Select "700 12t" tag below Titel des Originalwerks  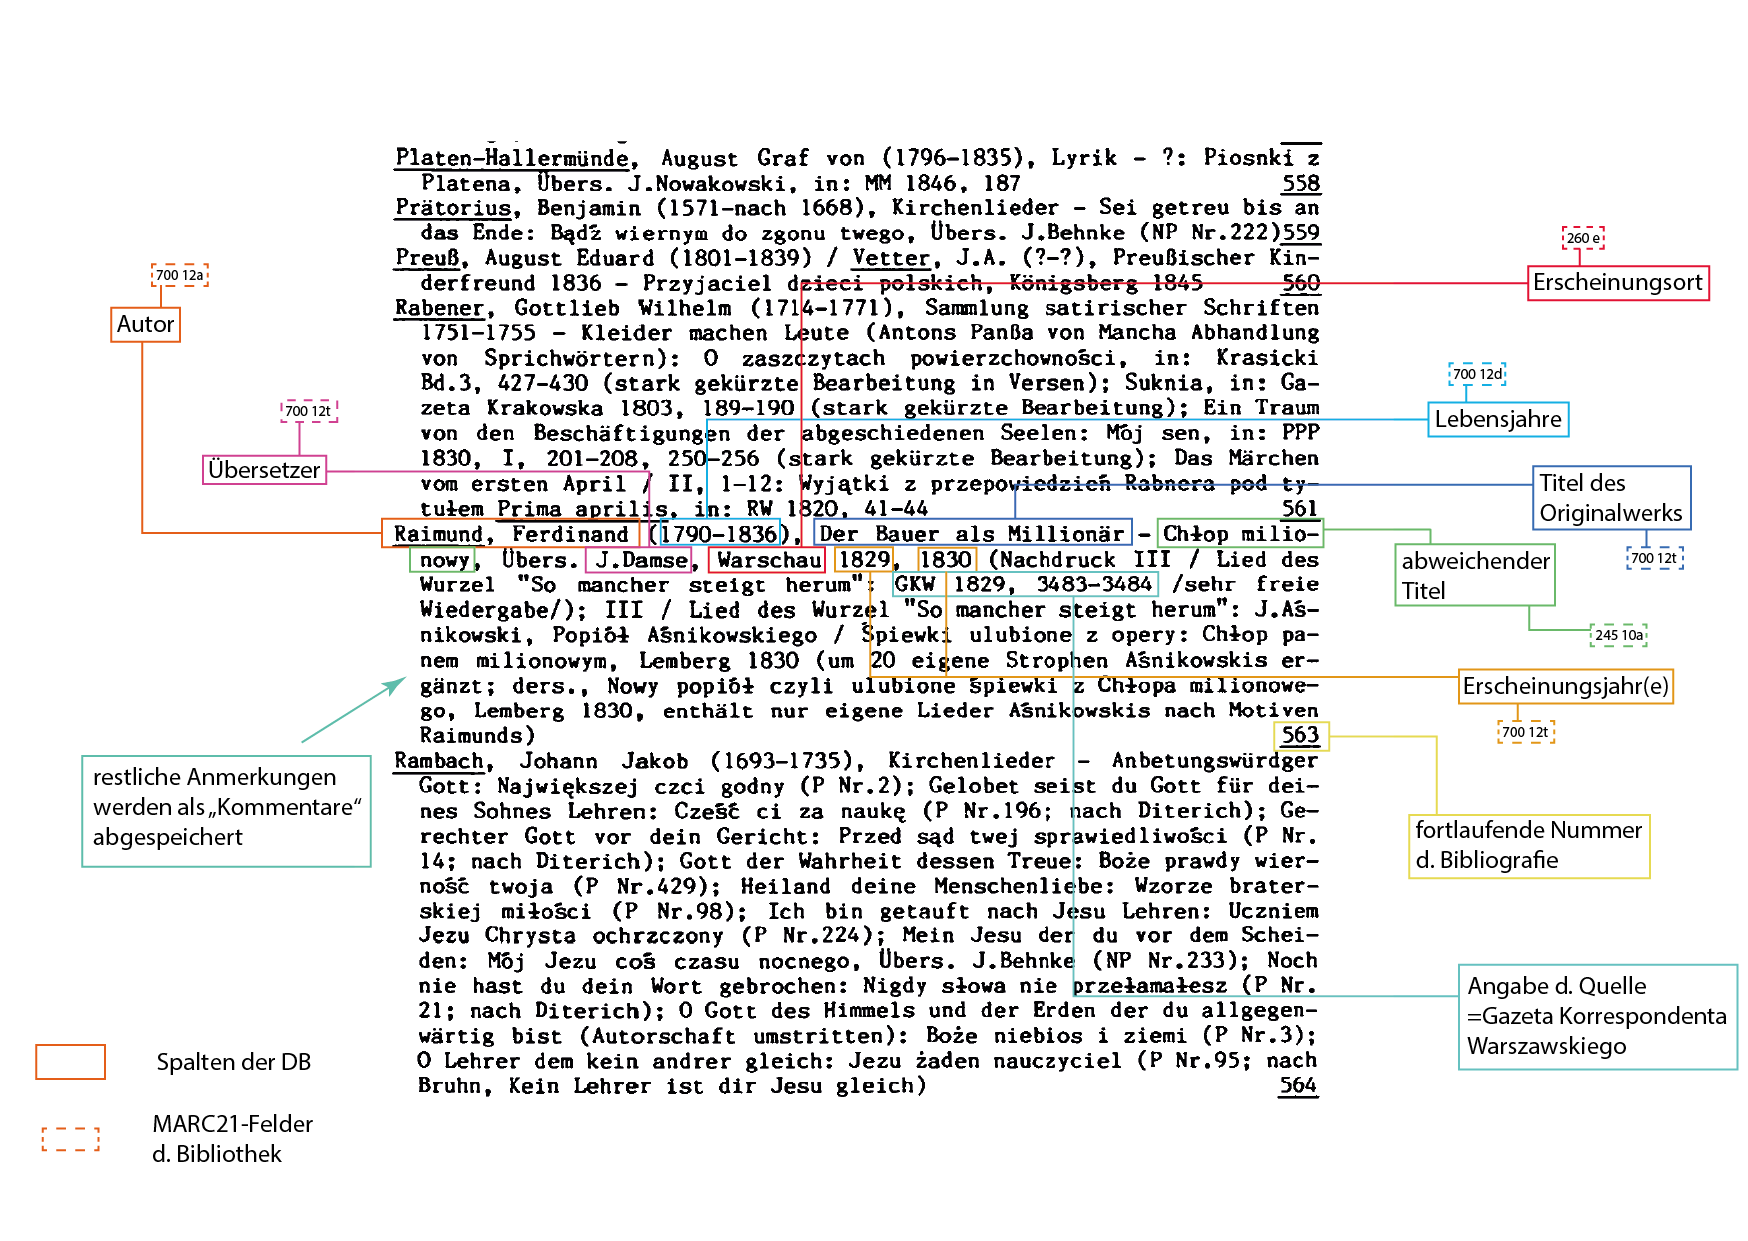[x=1655, y=558]
